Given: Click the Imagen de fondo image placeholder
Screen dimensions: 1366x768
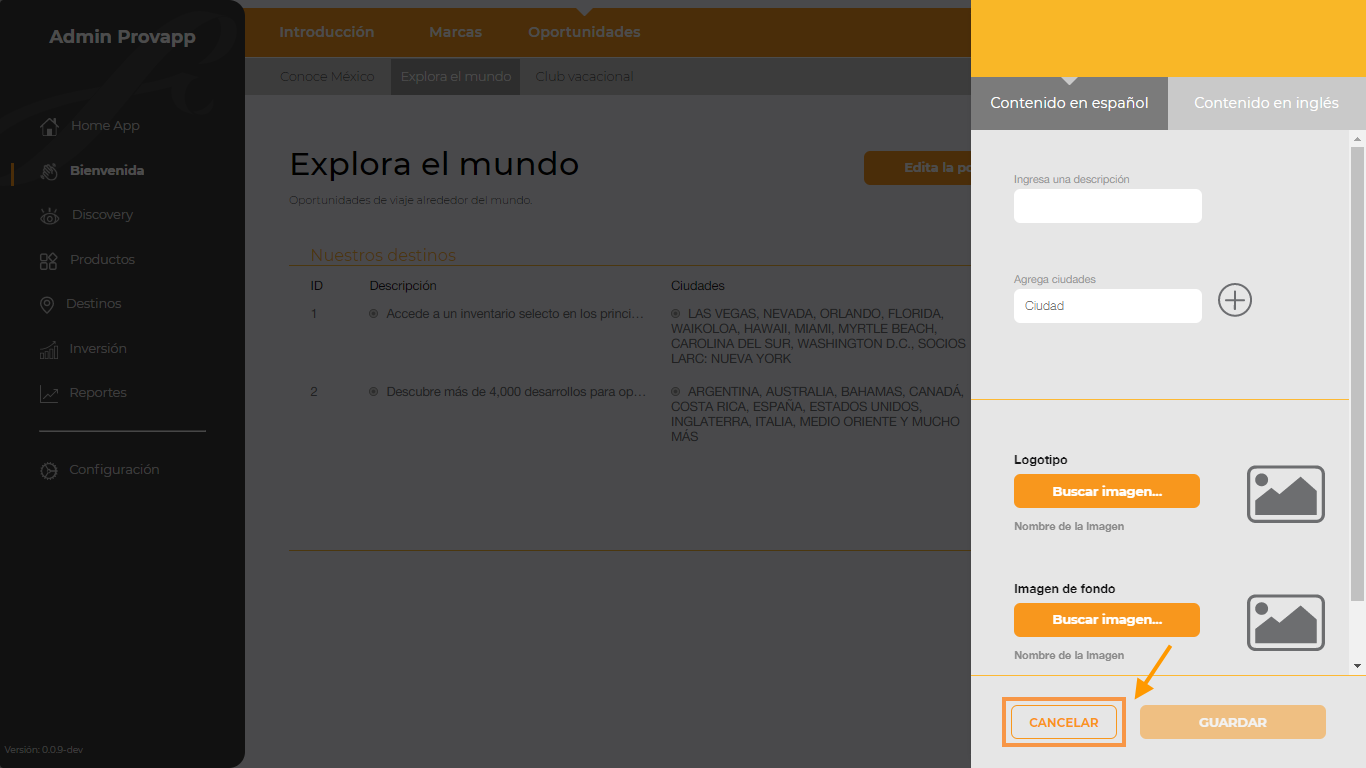Looking at the screenshot, I should [1286, 623].
